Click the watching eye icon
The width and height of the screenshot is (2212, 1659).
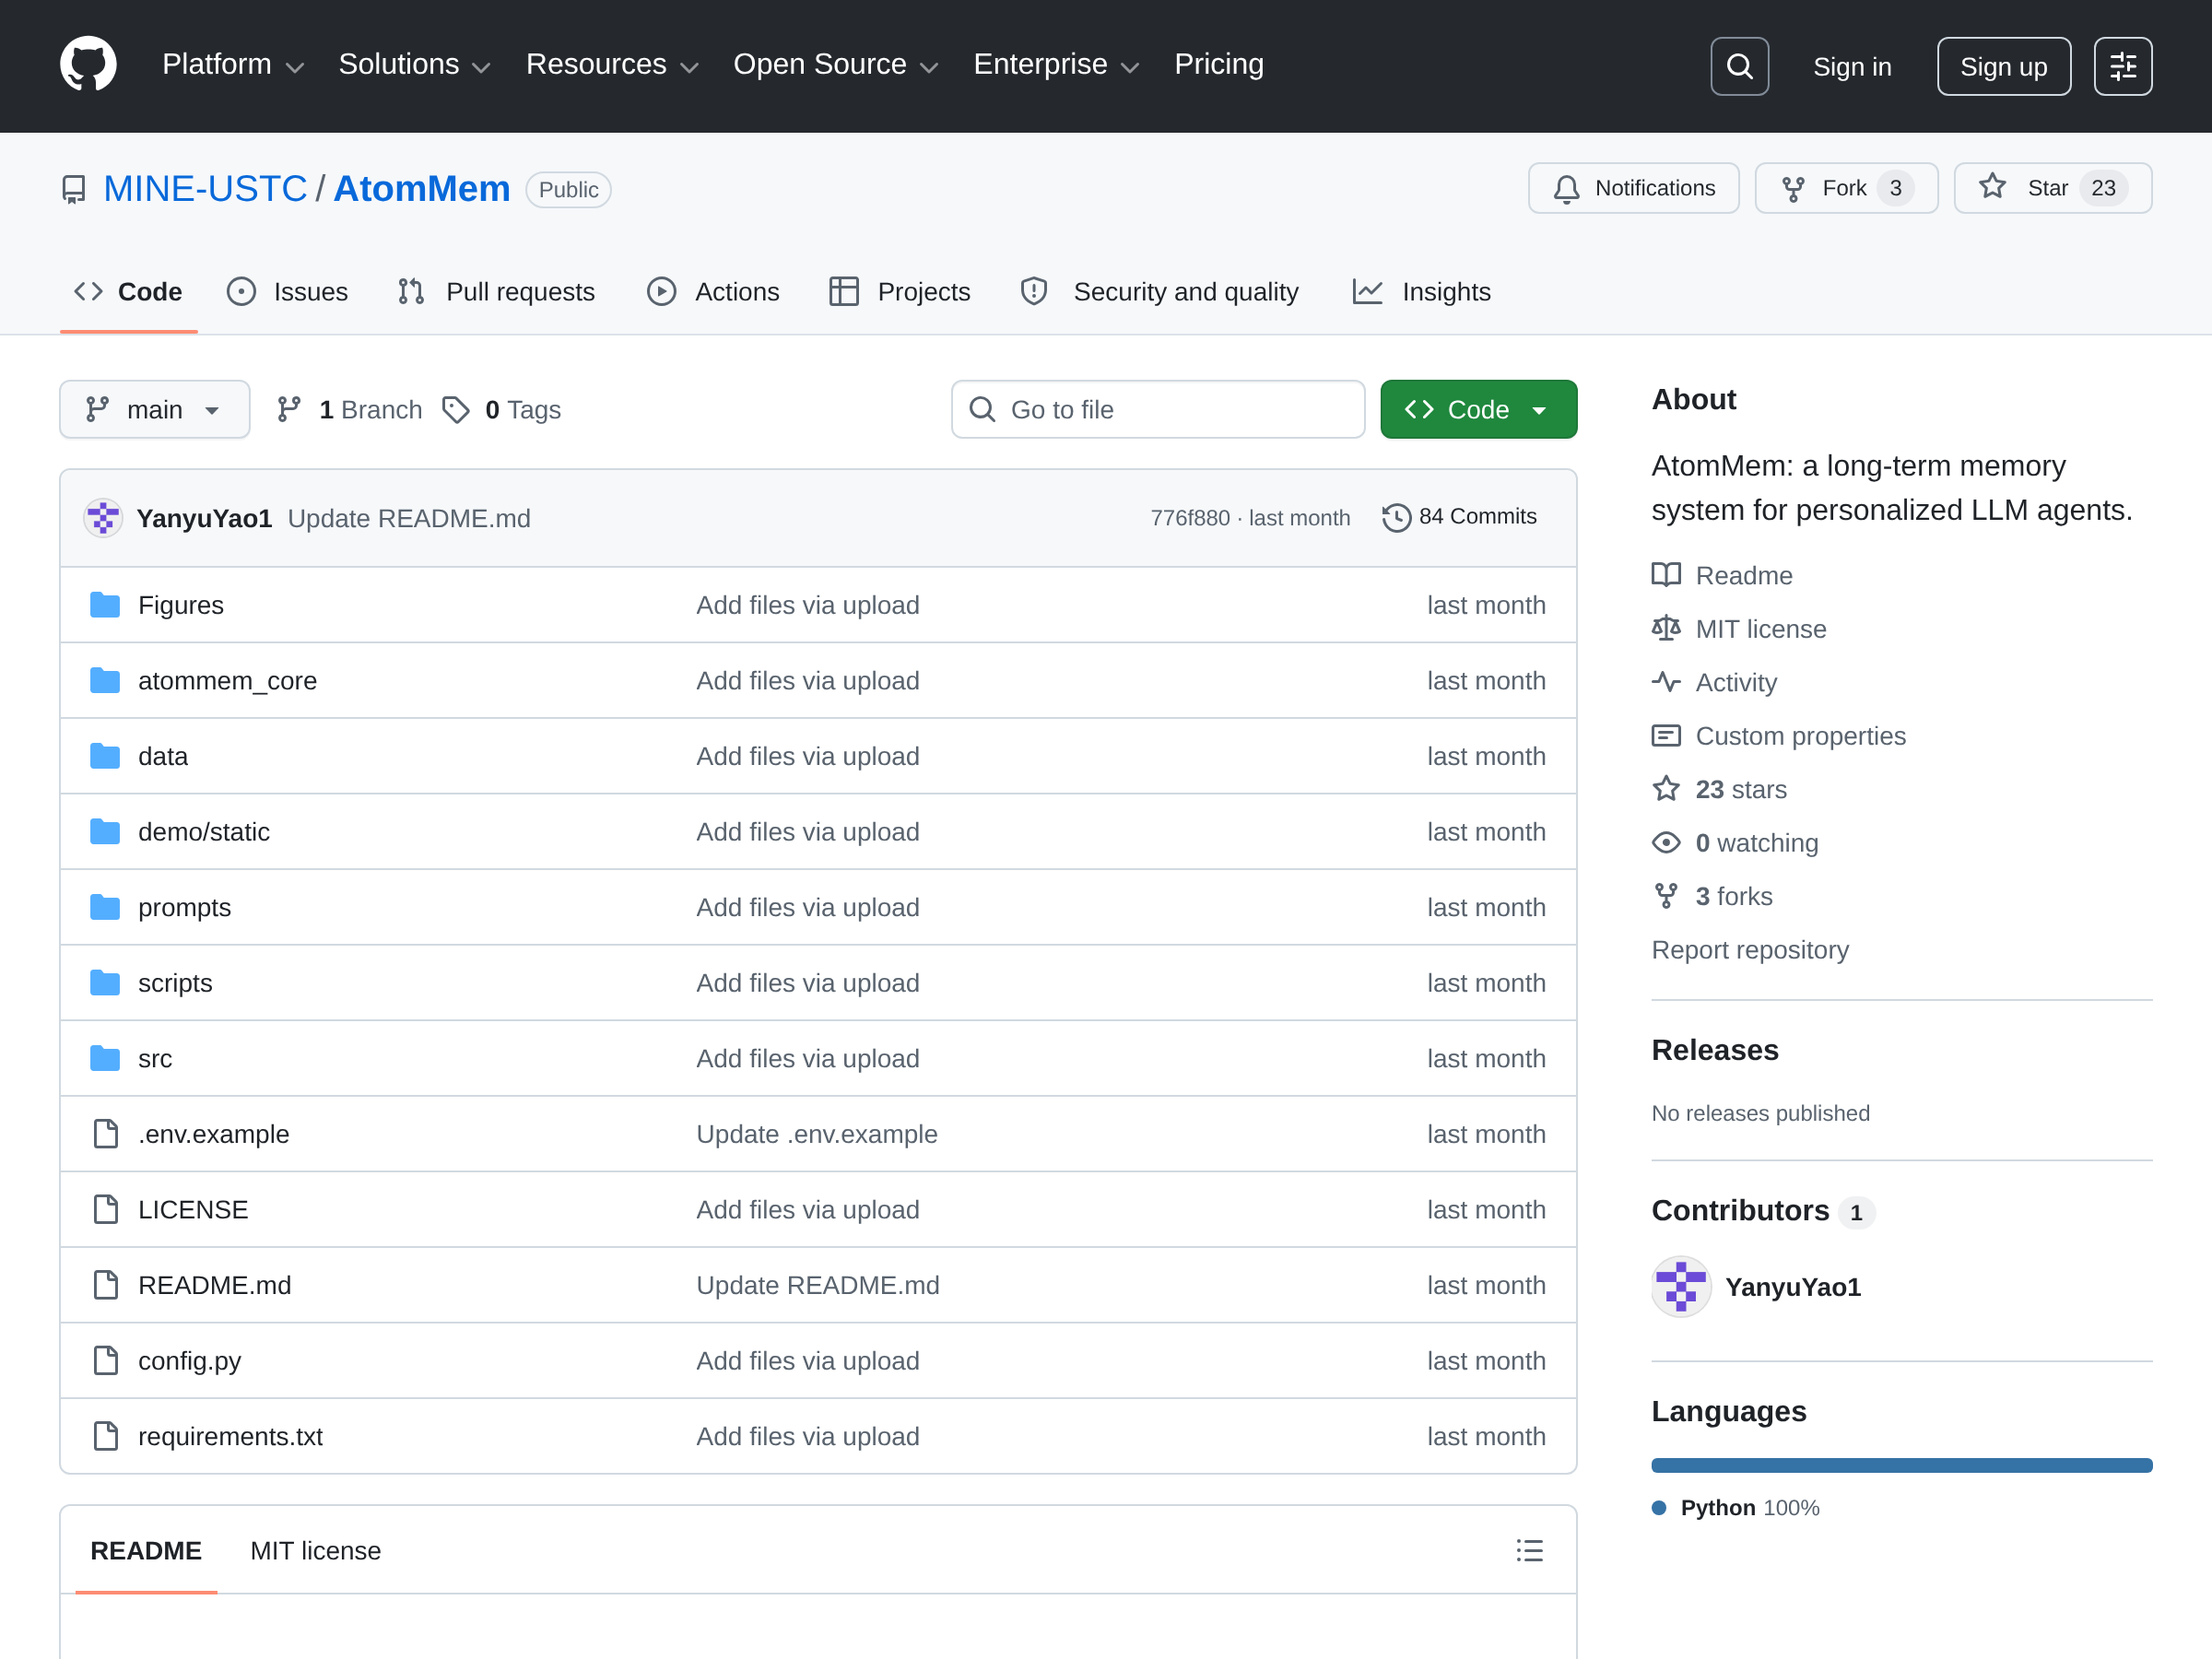point(1666,842)
